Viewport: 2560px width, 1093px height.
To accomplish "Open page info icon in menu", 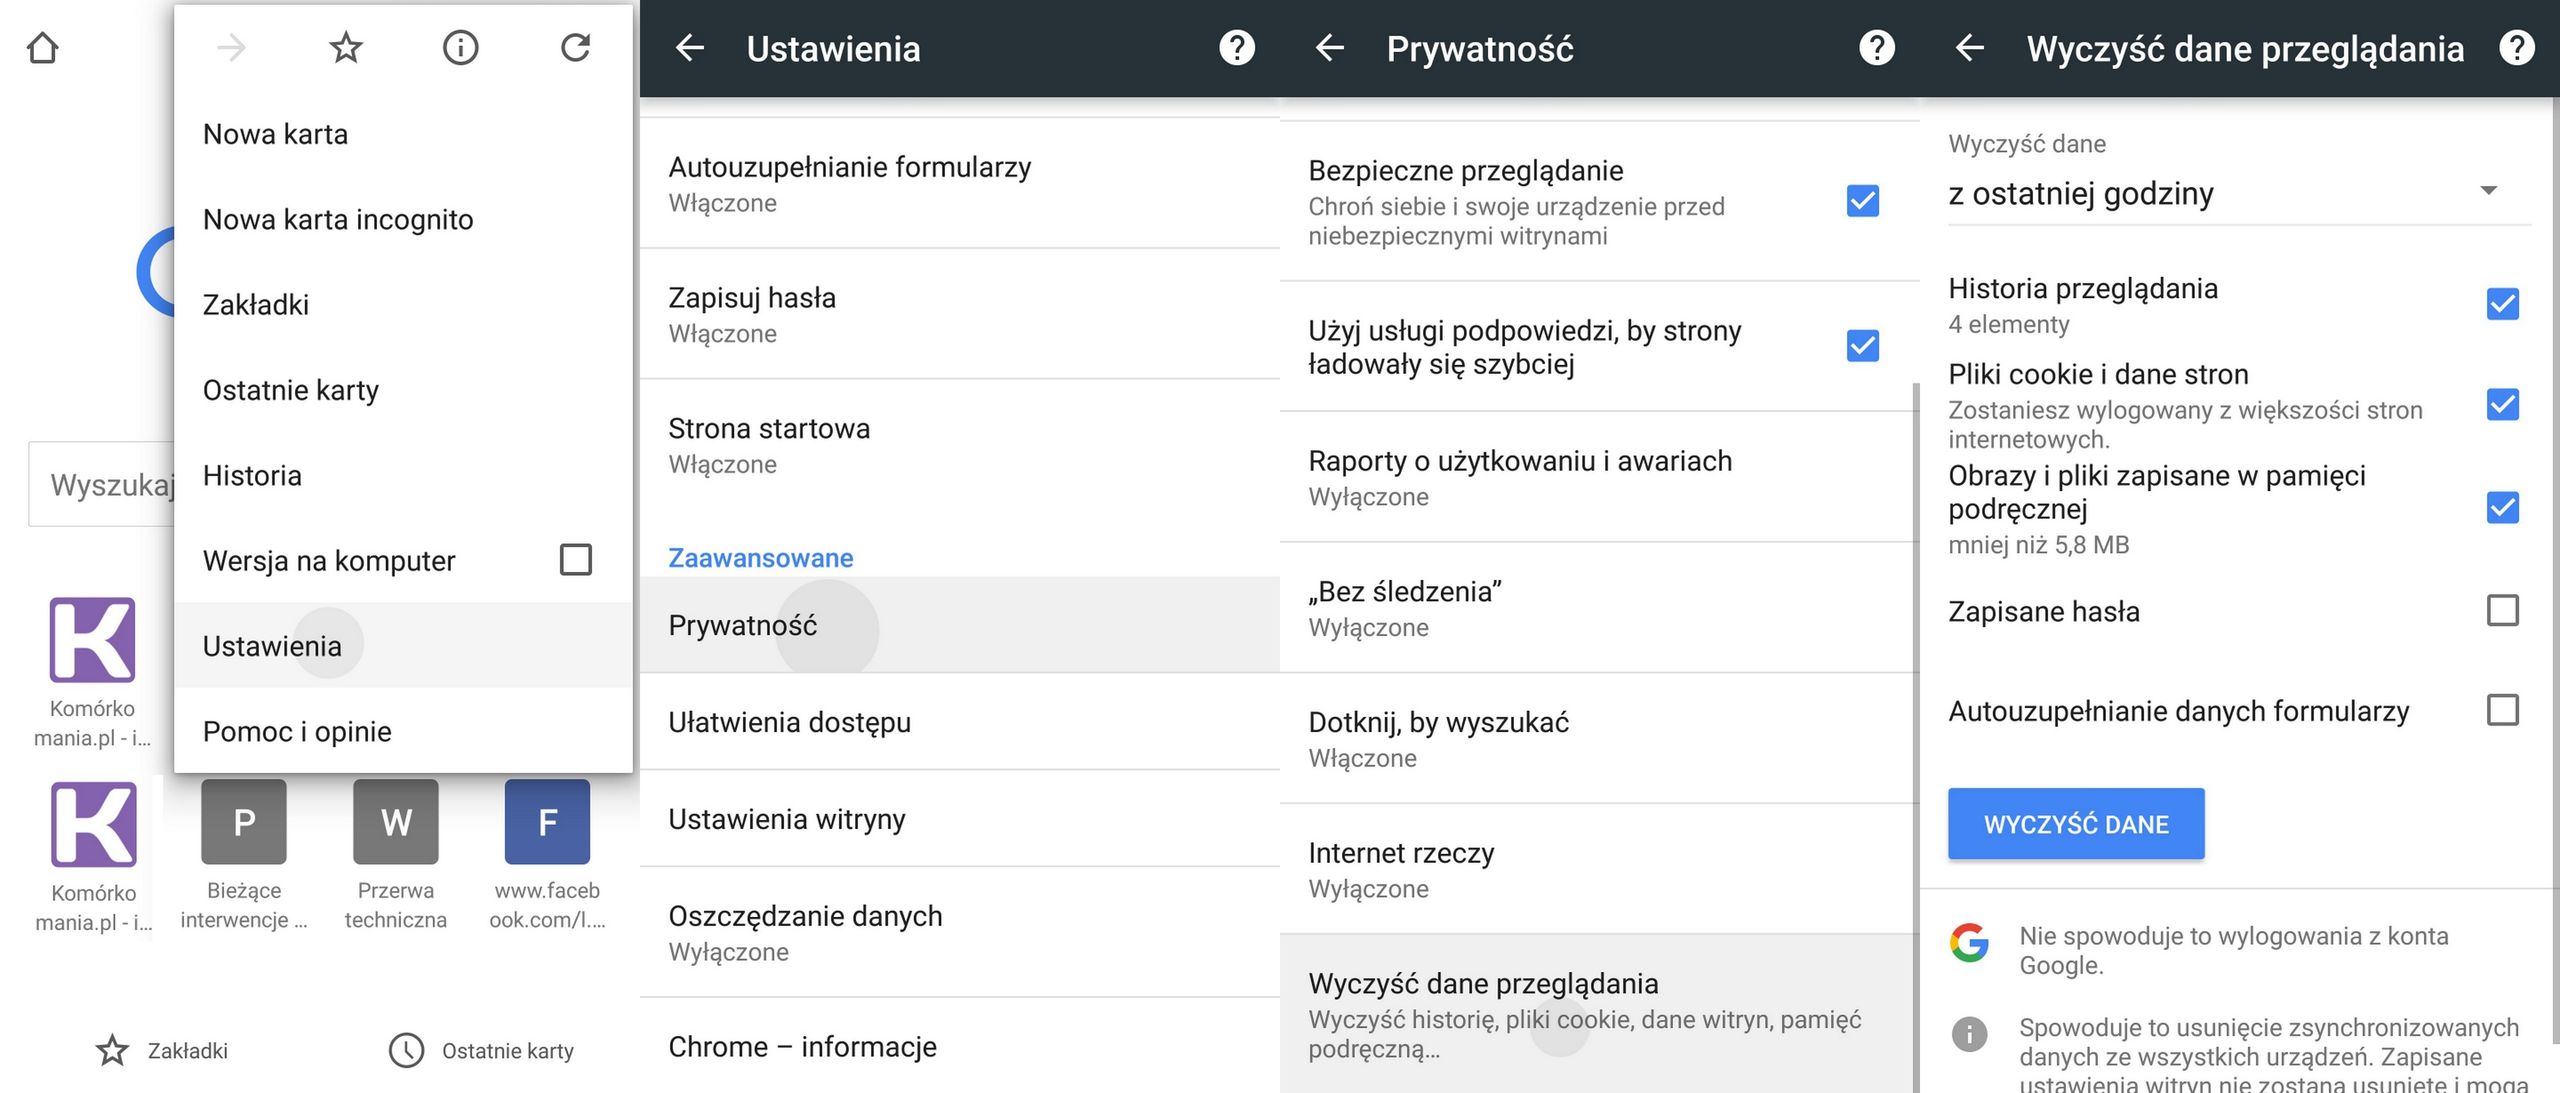I will point(460,48).
